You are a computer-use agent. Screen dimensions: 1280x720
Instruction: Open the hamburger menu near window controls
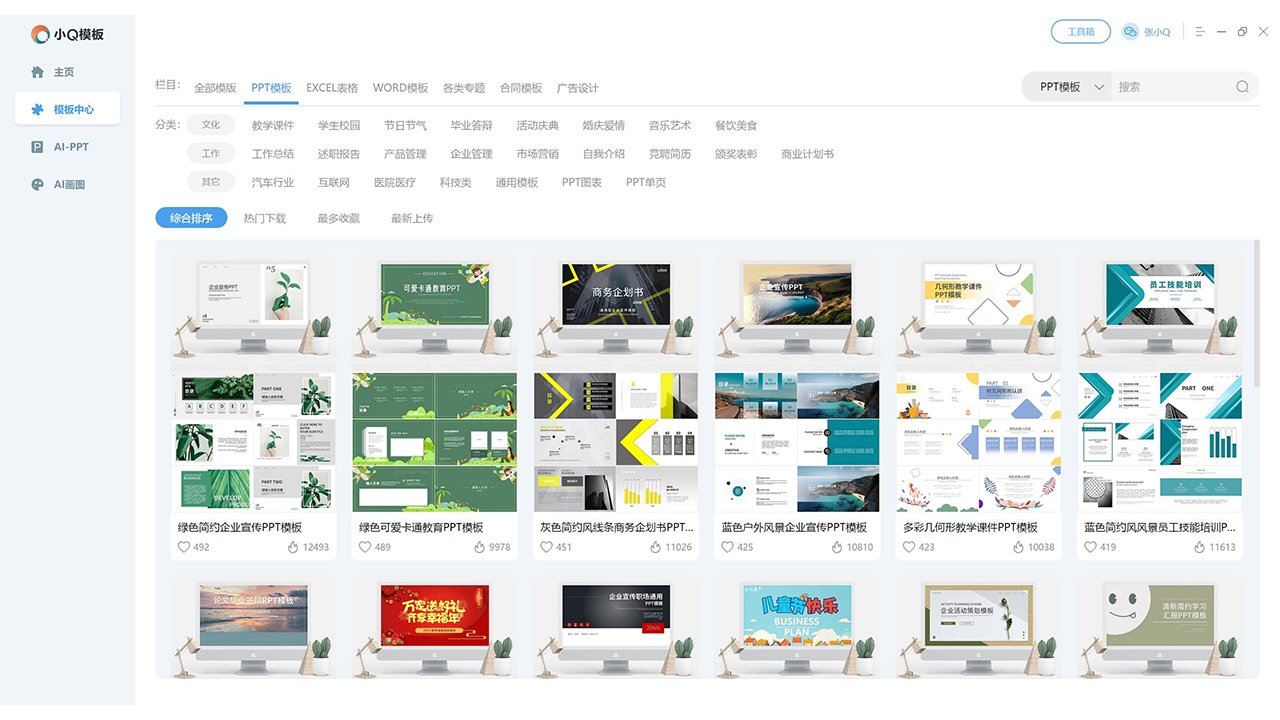pos(1199,31)
